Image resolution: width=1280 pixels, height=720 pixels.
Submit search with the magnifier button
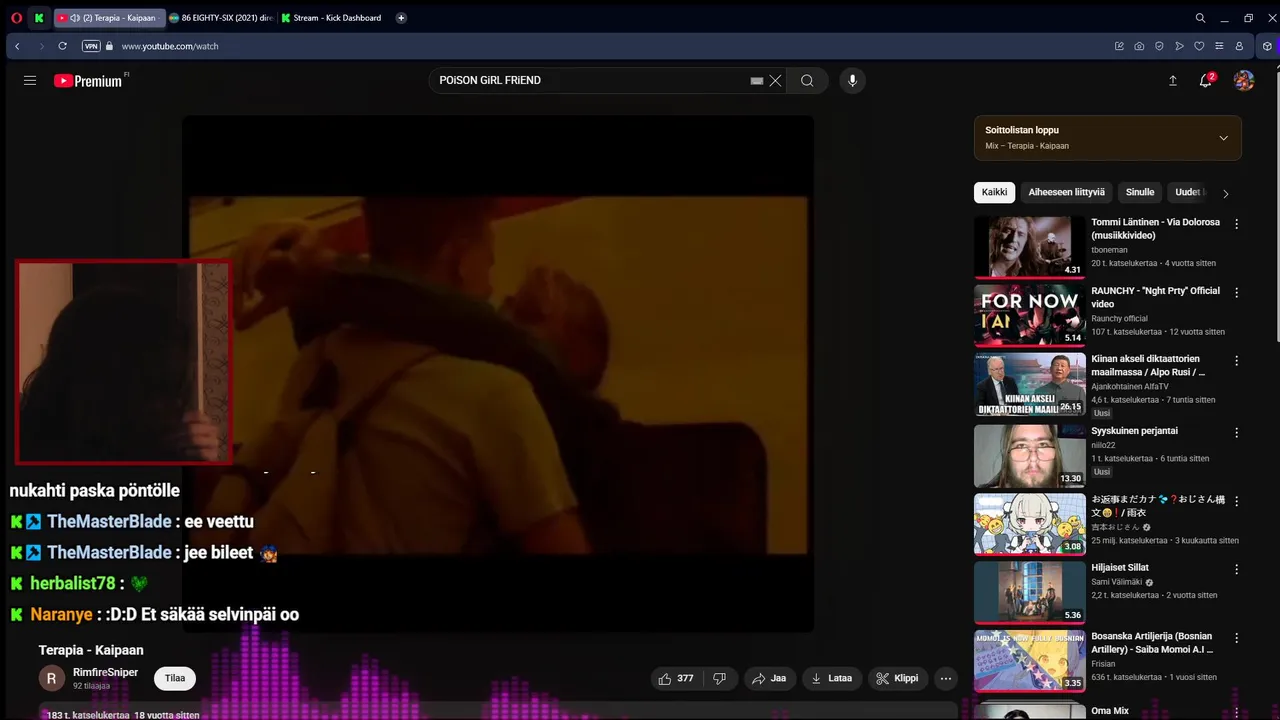[807, 81]
